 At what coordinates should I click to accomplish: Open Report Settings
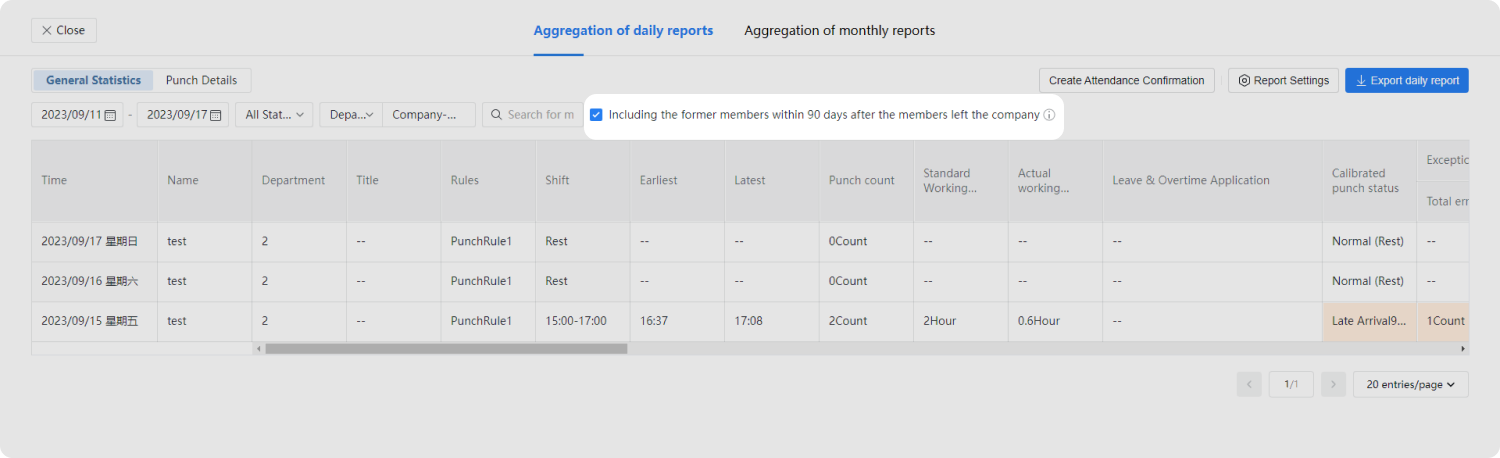point(1283,80)
